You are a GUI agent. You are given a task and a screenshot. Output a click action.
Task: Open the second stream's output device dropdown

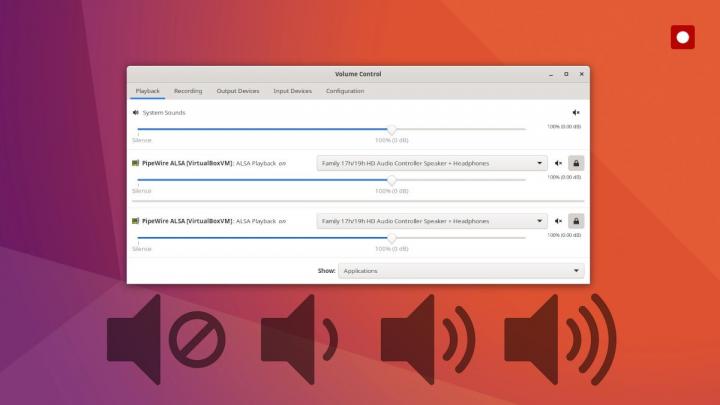[x=431, y=221]
